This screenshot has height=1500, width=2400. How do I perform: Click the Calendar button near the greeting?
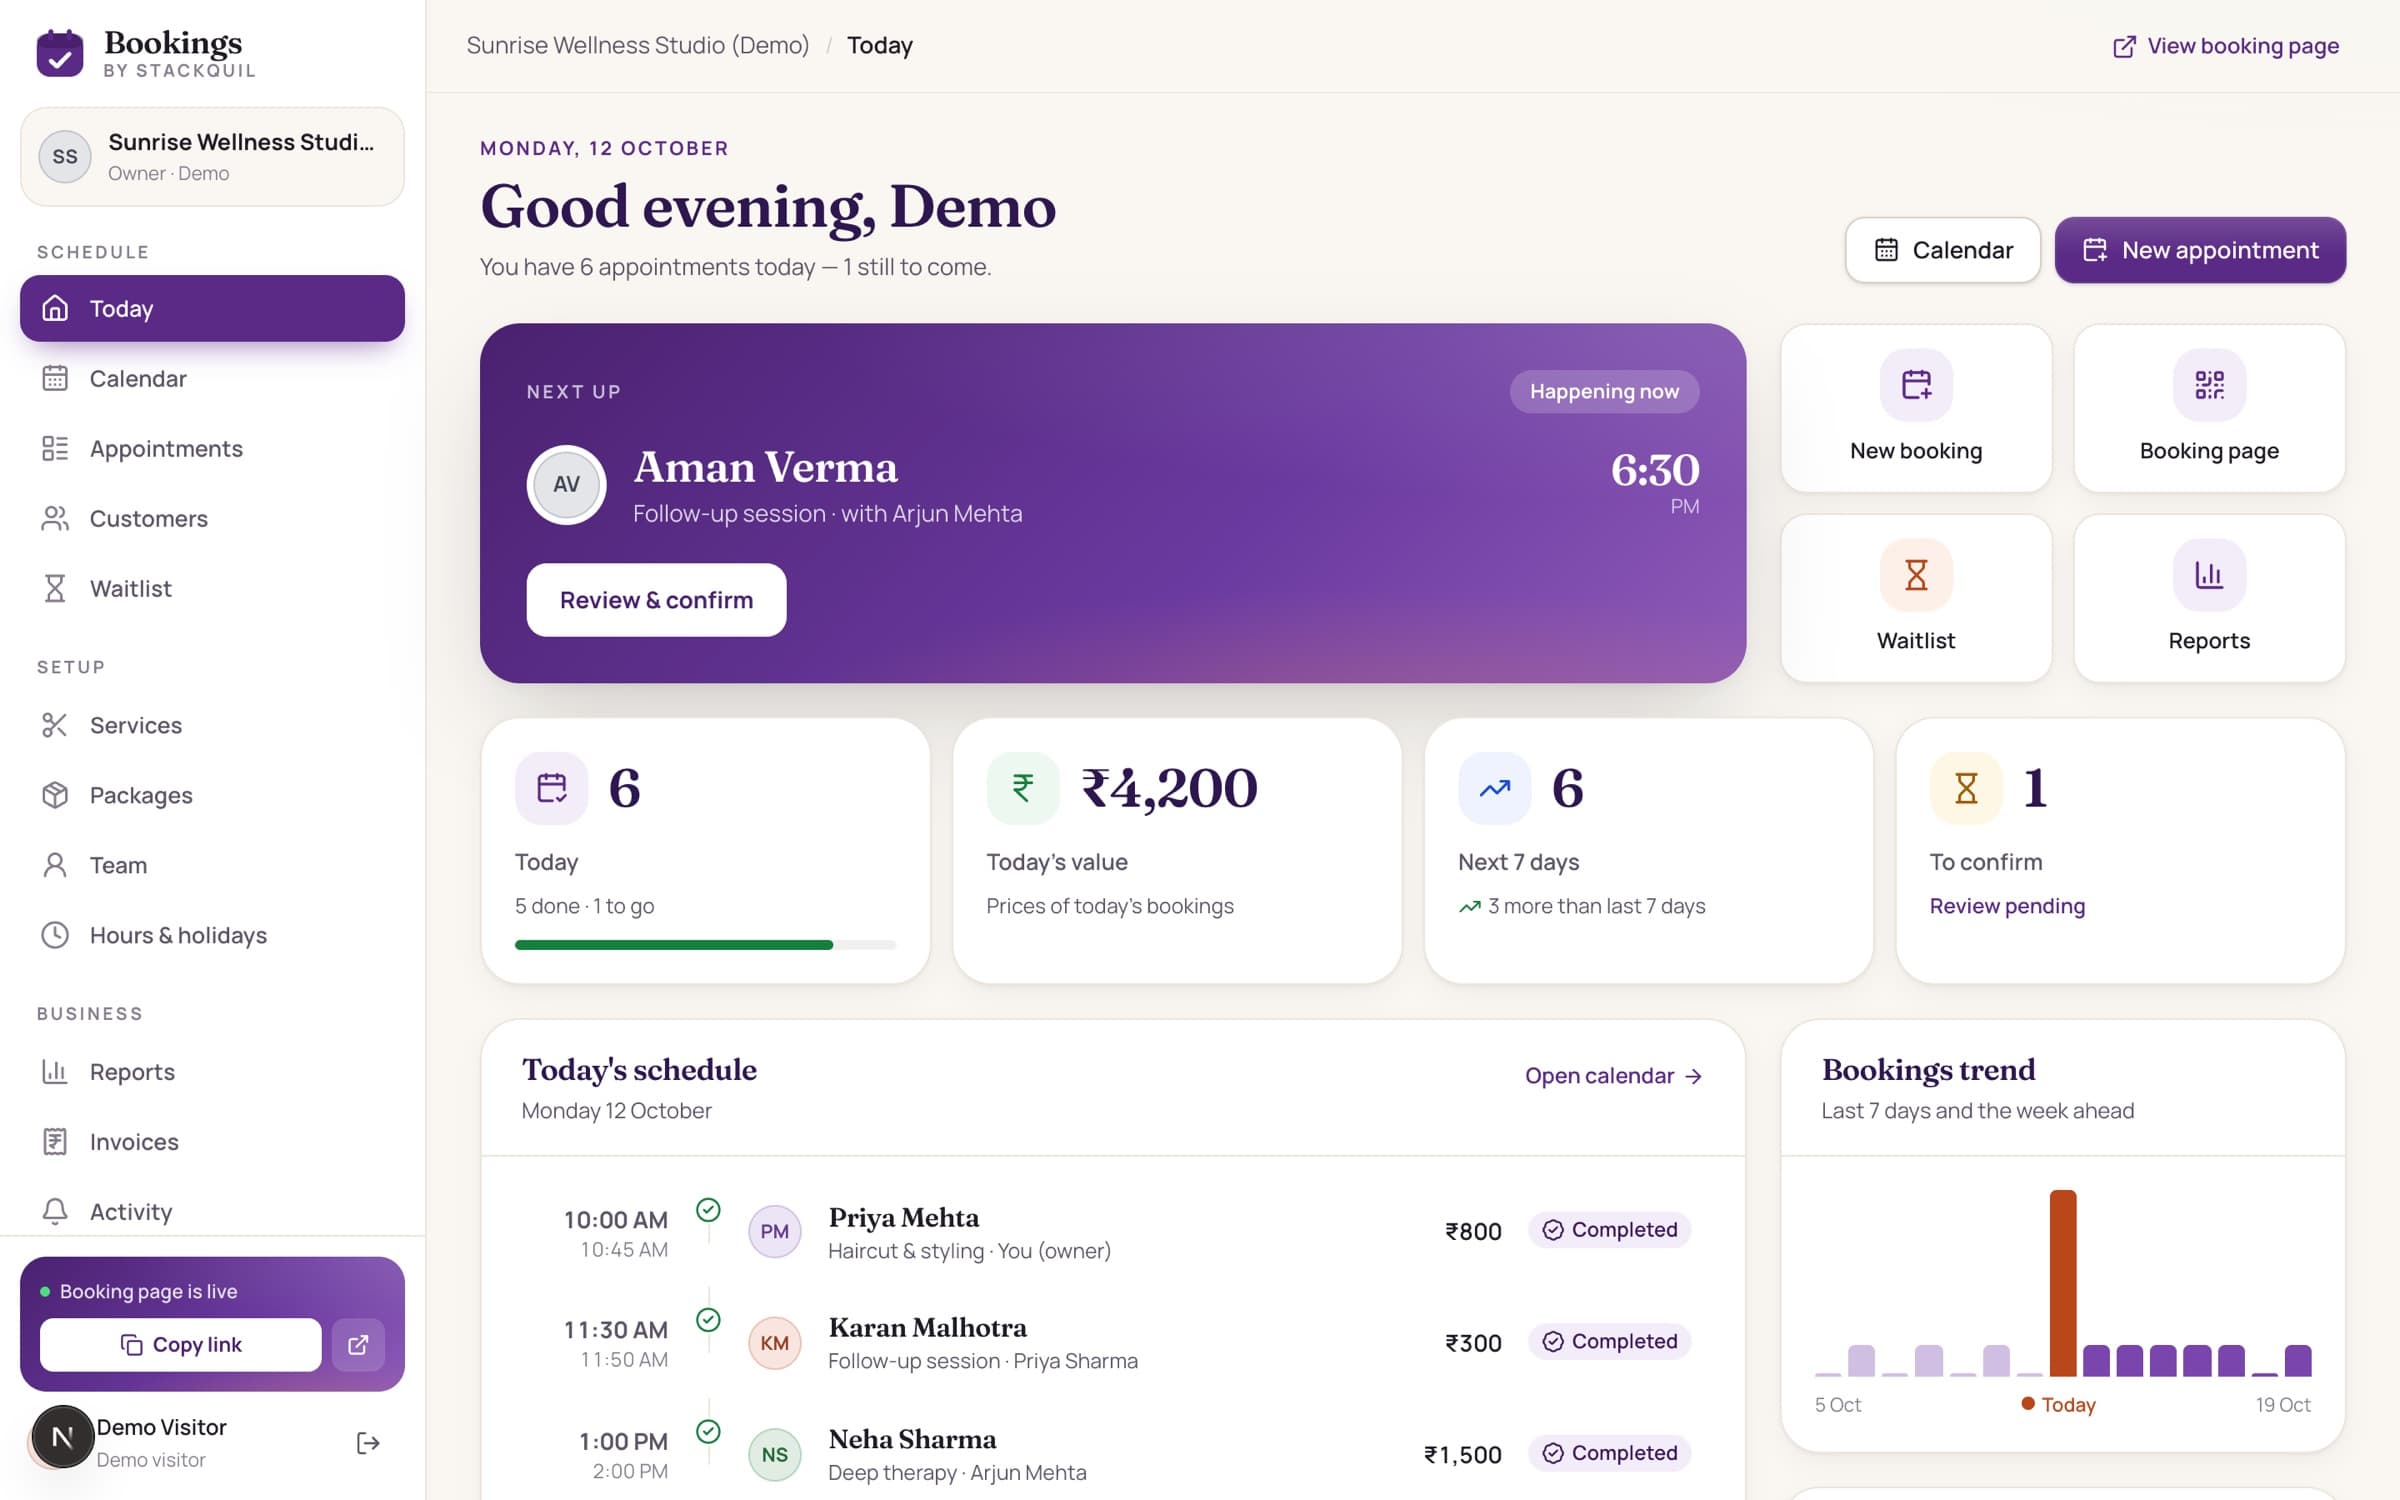coord(1943,250)
